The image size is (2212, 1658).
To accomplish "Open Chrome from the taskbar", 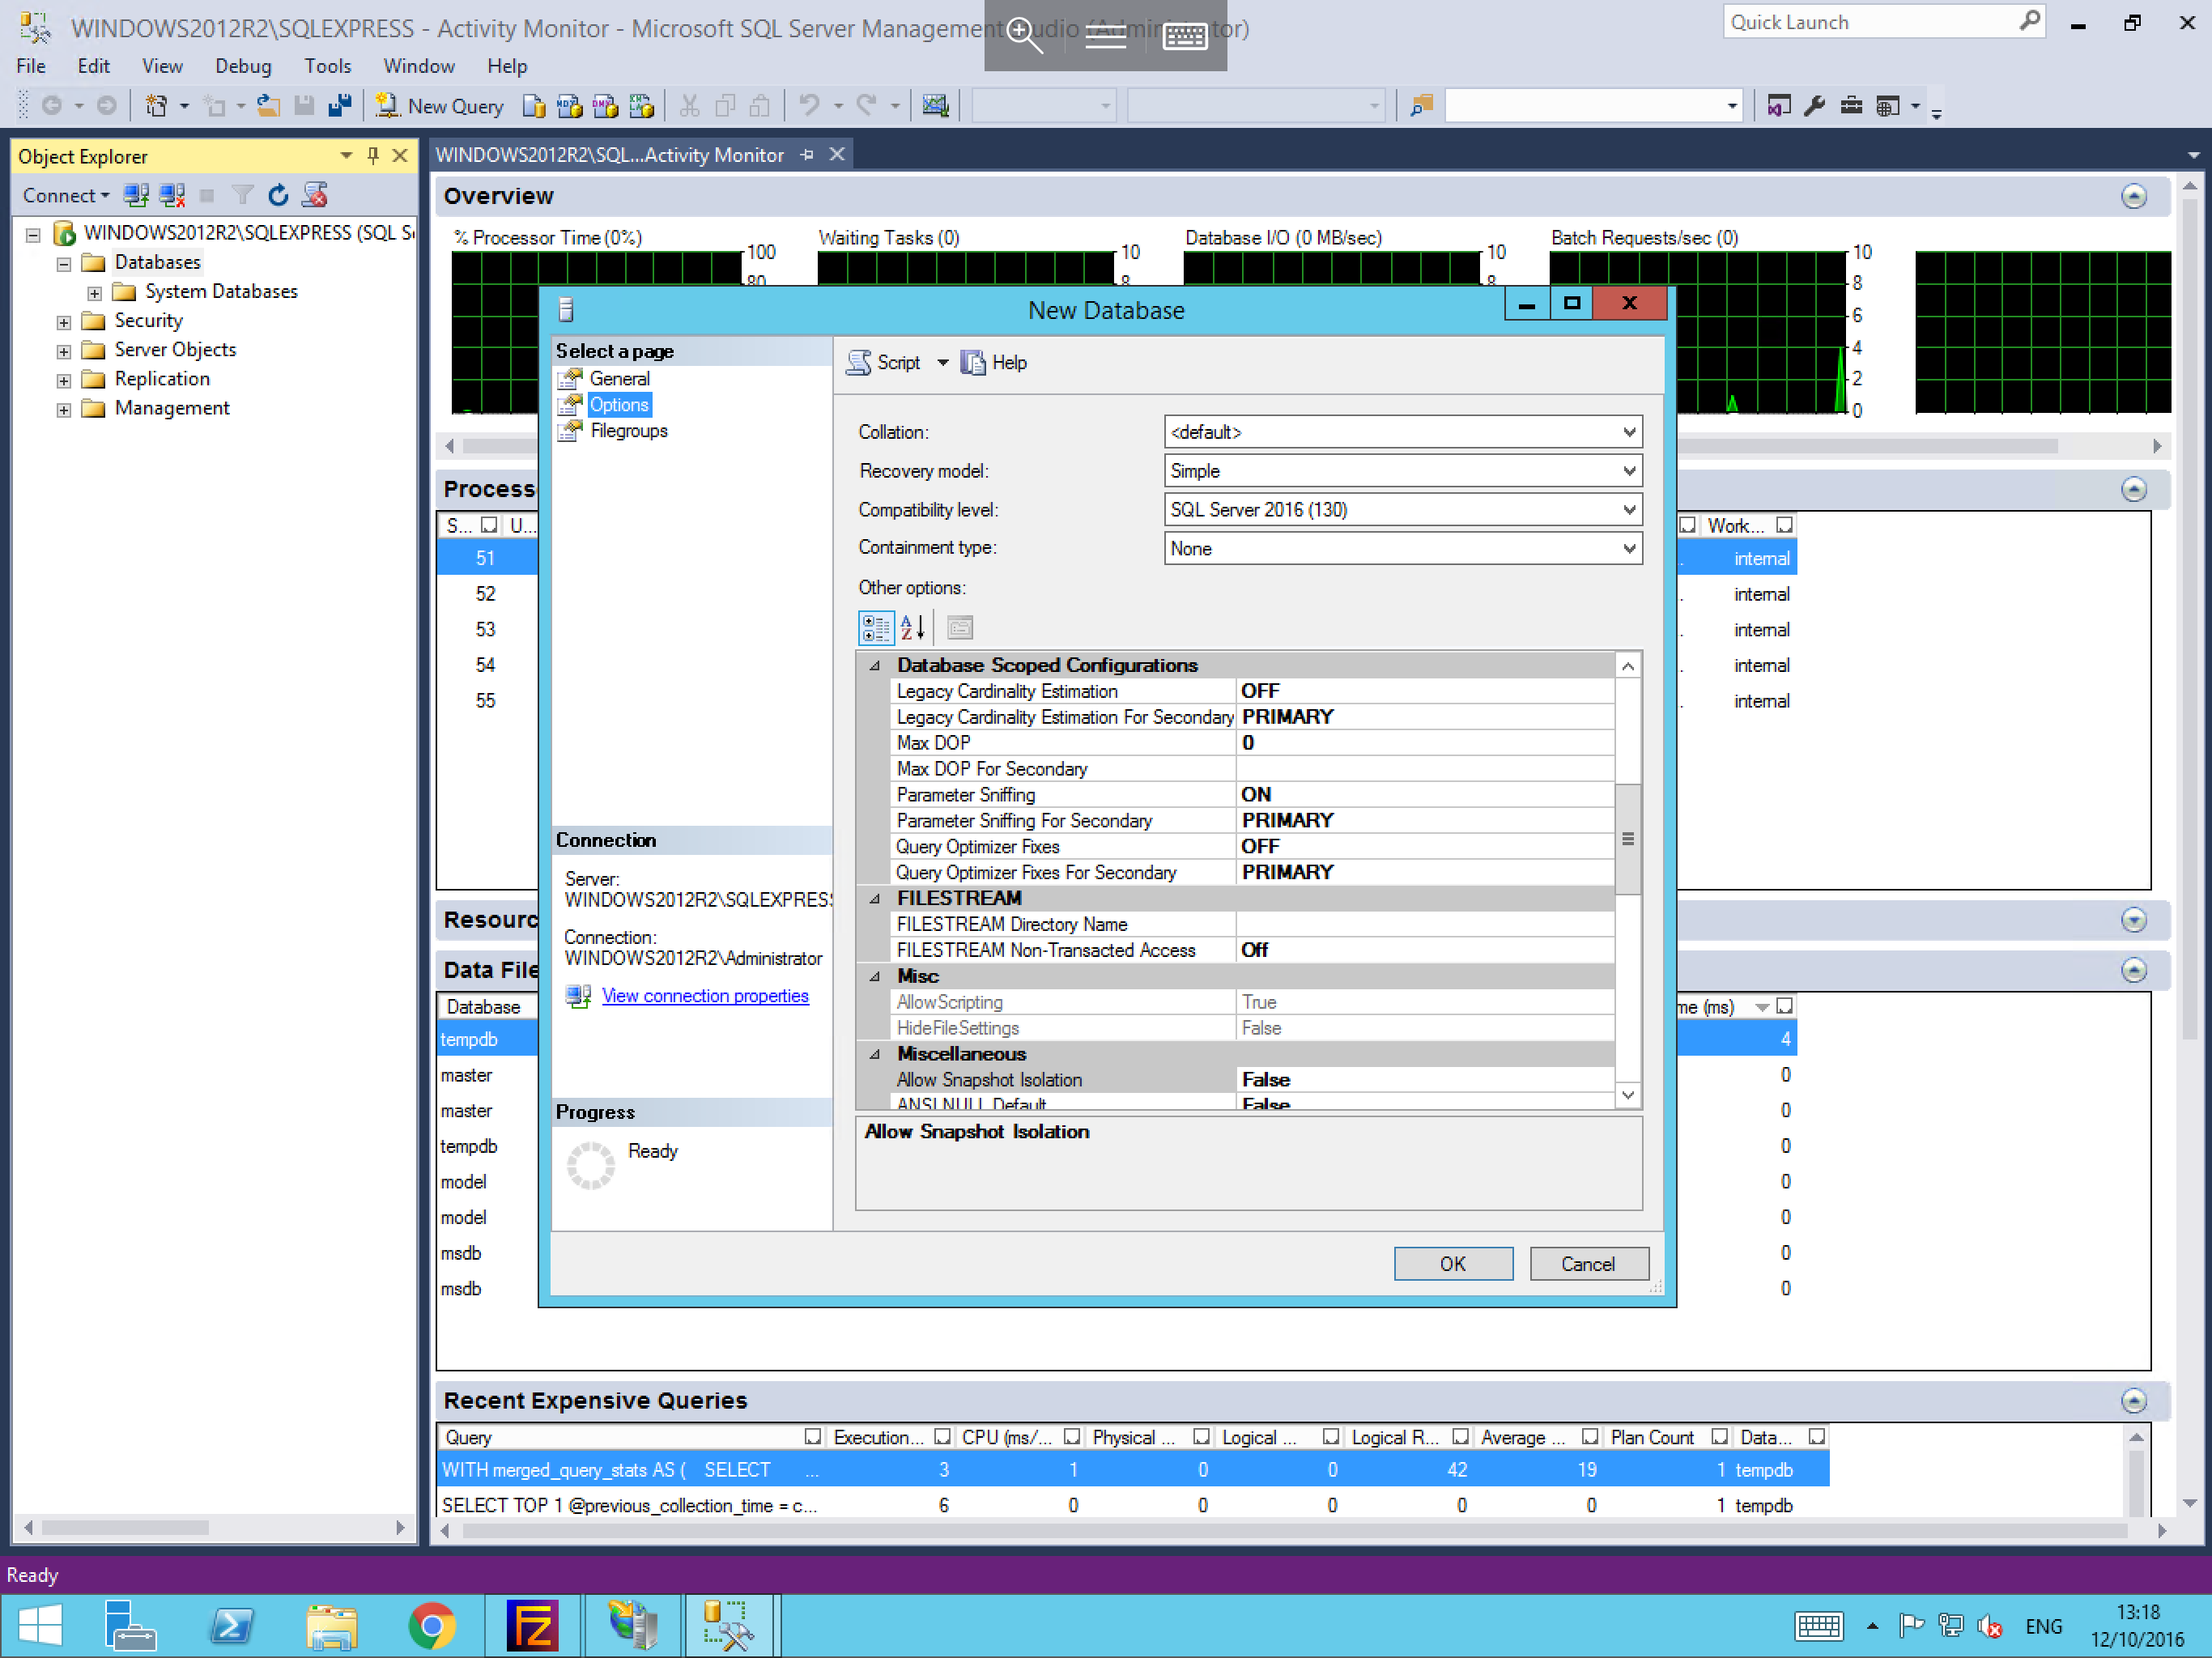I will [x=432, y=1626].
